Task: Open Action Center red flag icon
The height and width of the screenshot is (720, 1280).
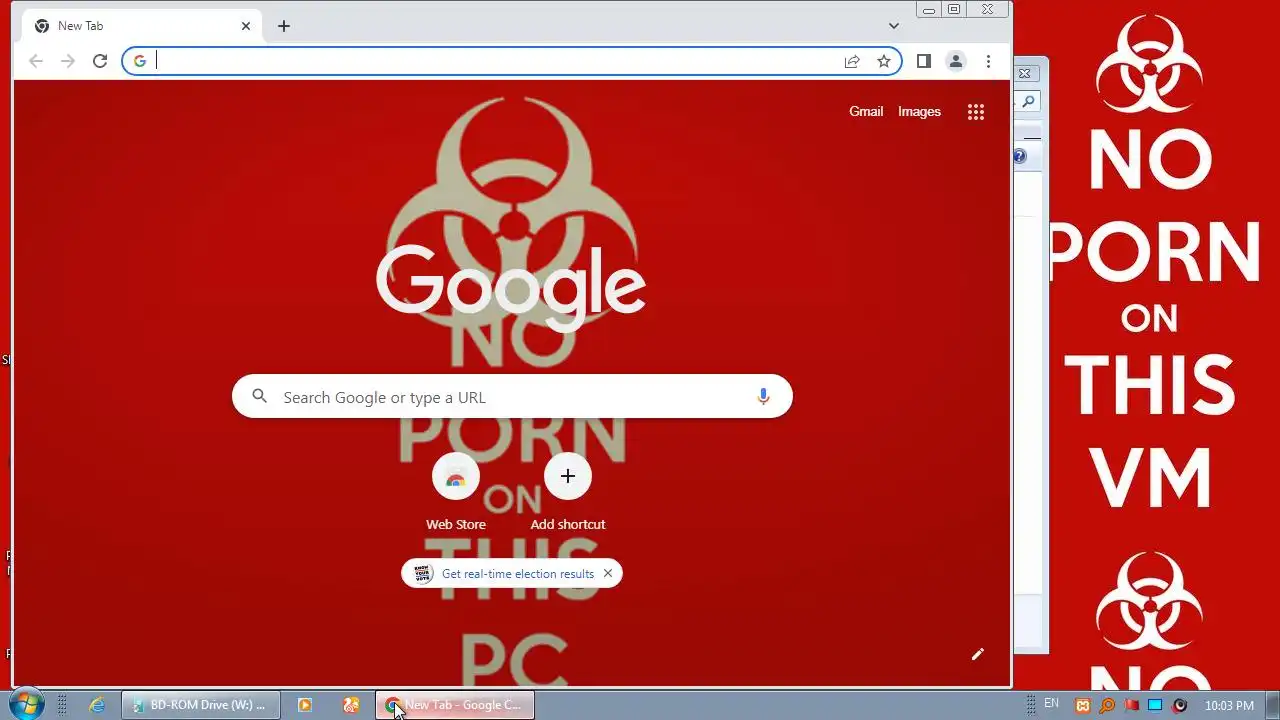Action: (x=1131, y=706)
